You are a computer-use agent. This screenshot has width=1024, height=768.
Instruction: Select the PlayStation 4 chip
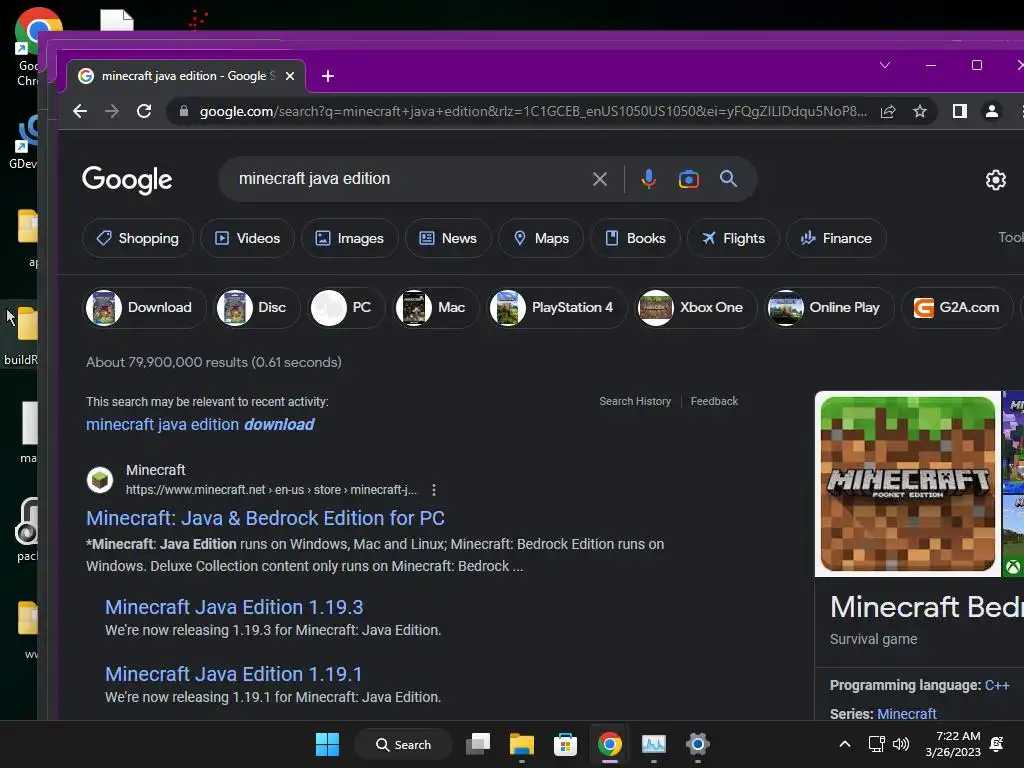[558, 308]
